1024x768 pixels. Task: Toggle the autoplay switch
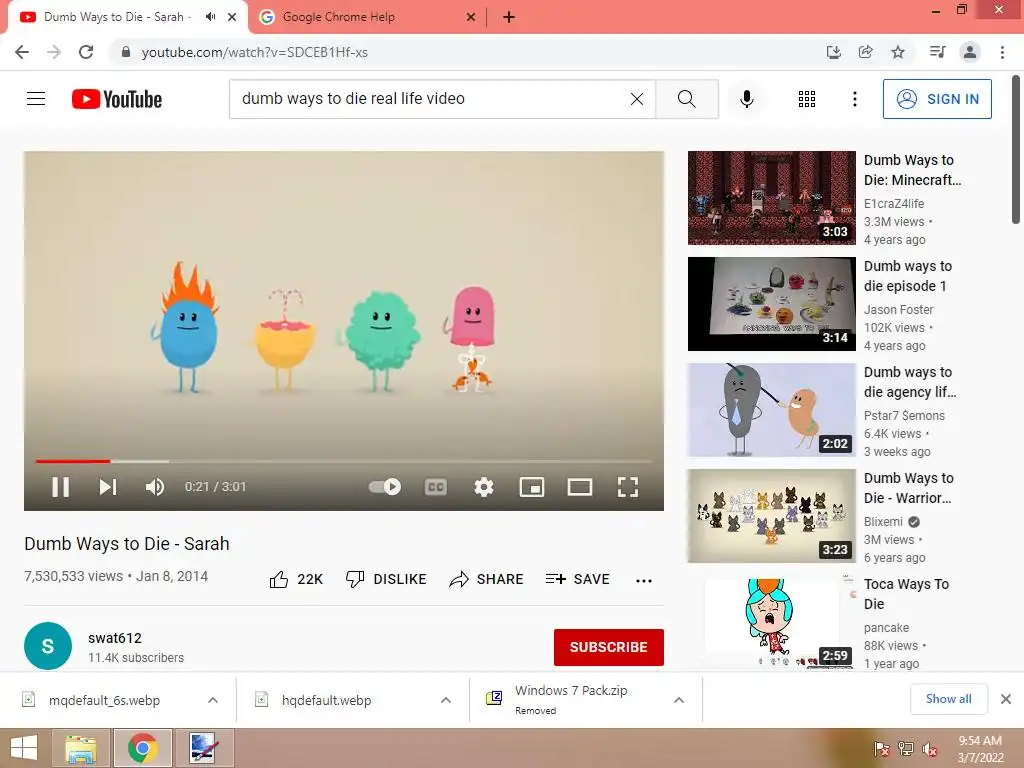[x=385, y=487]
